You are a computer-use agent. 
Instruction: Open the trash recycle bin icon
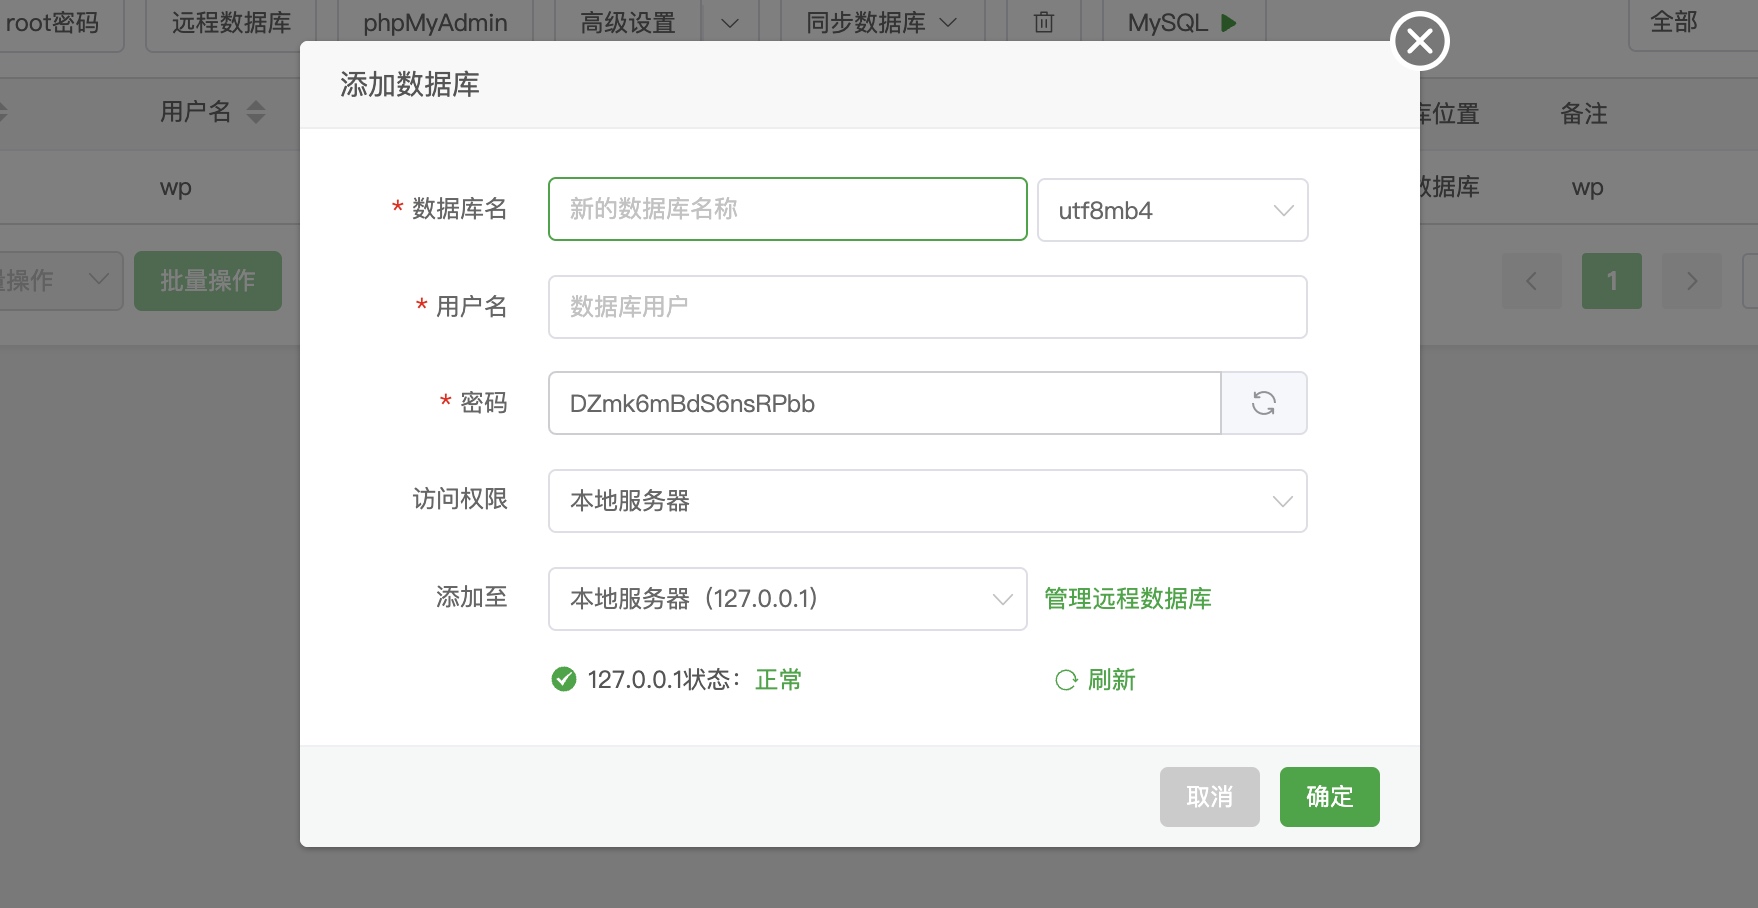point(1044,22)
